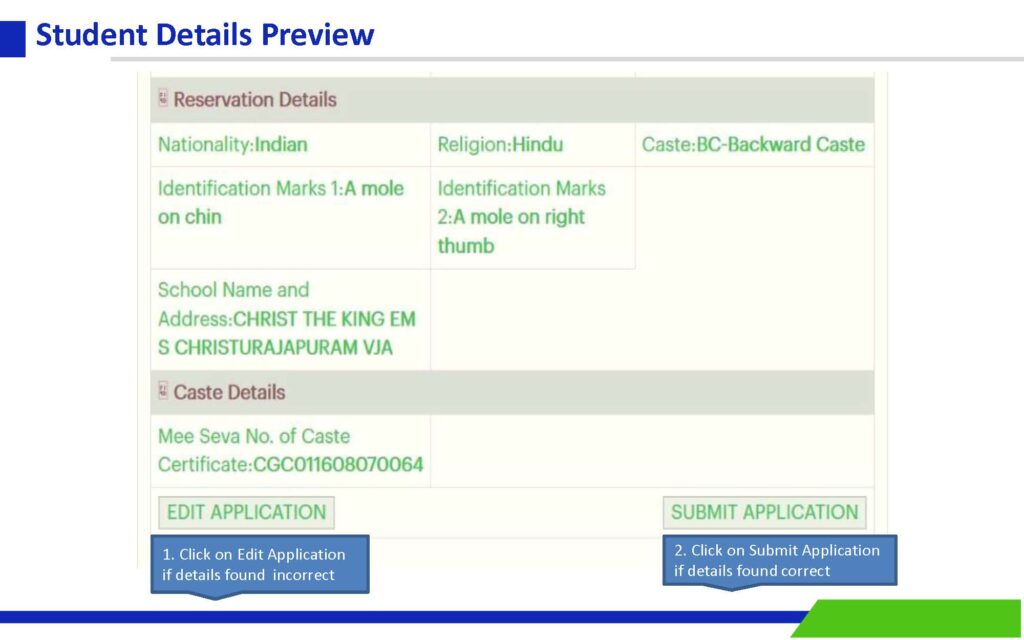Click the dark blue footer bar
Viewport: 1024px width, 640px height.
[400, 617]
